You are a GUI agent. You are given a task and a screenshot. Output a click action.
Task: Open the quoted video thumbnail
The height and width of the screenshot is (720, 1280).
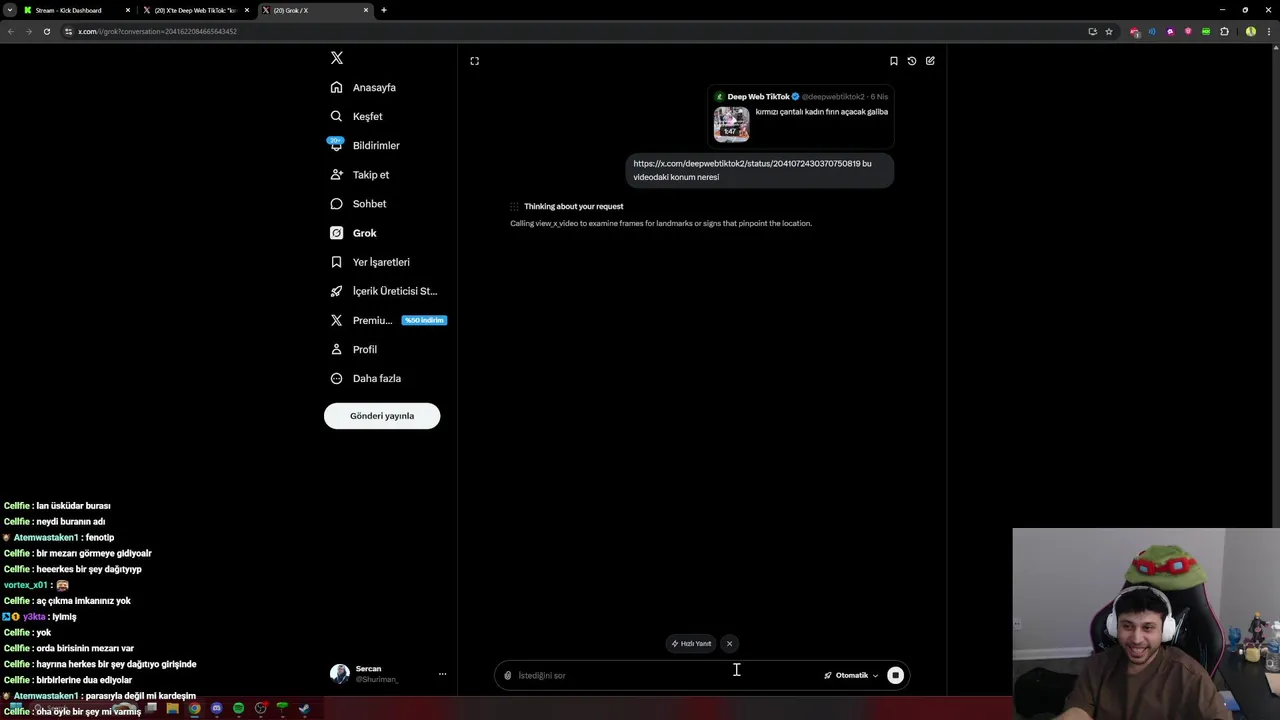pos(731,124)
